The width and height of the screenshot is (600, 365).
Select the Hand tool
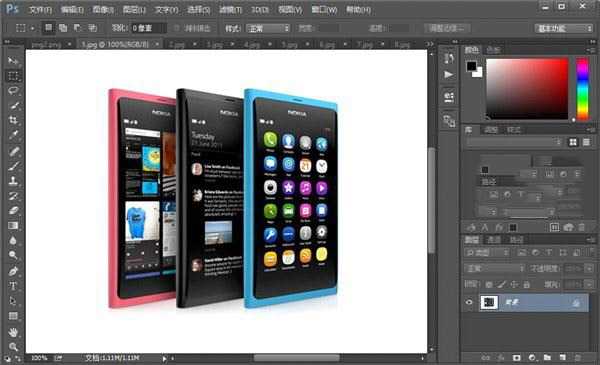point(13,332)
